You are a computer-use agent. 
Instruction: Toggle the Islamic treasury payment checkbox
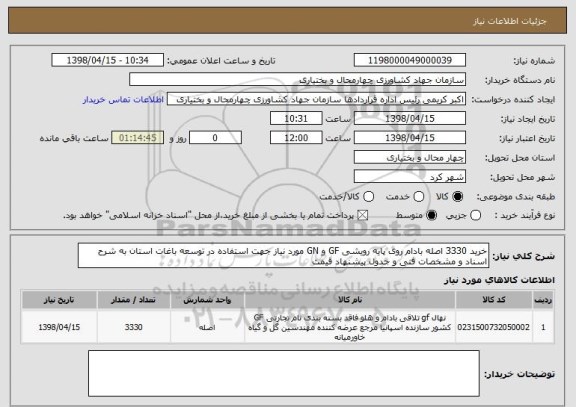click(363, 215)
